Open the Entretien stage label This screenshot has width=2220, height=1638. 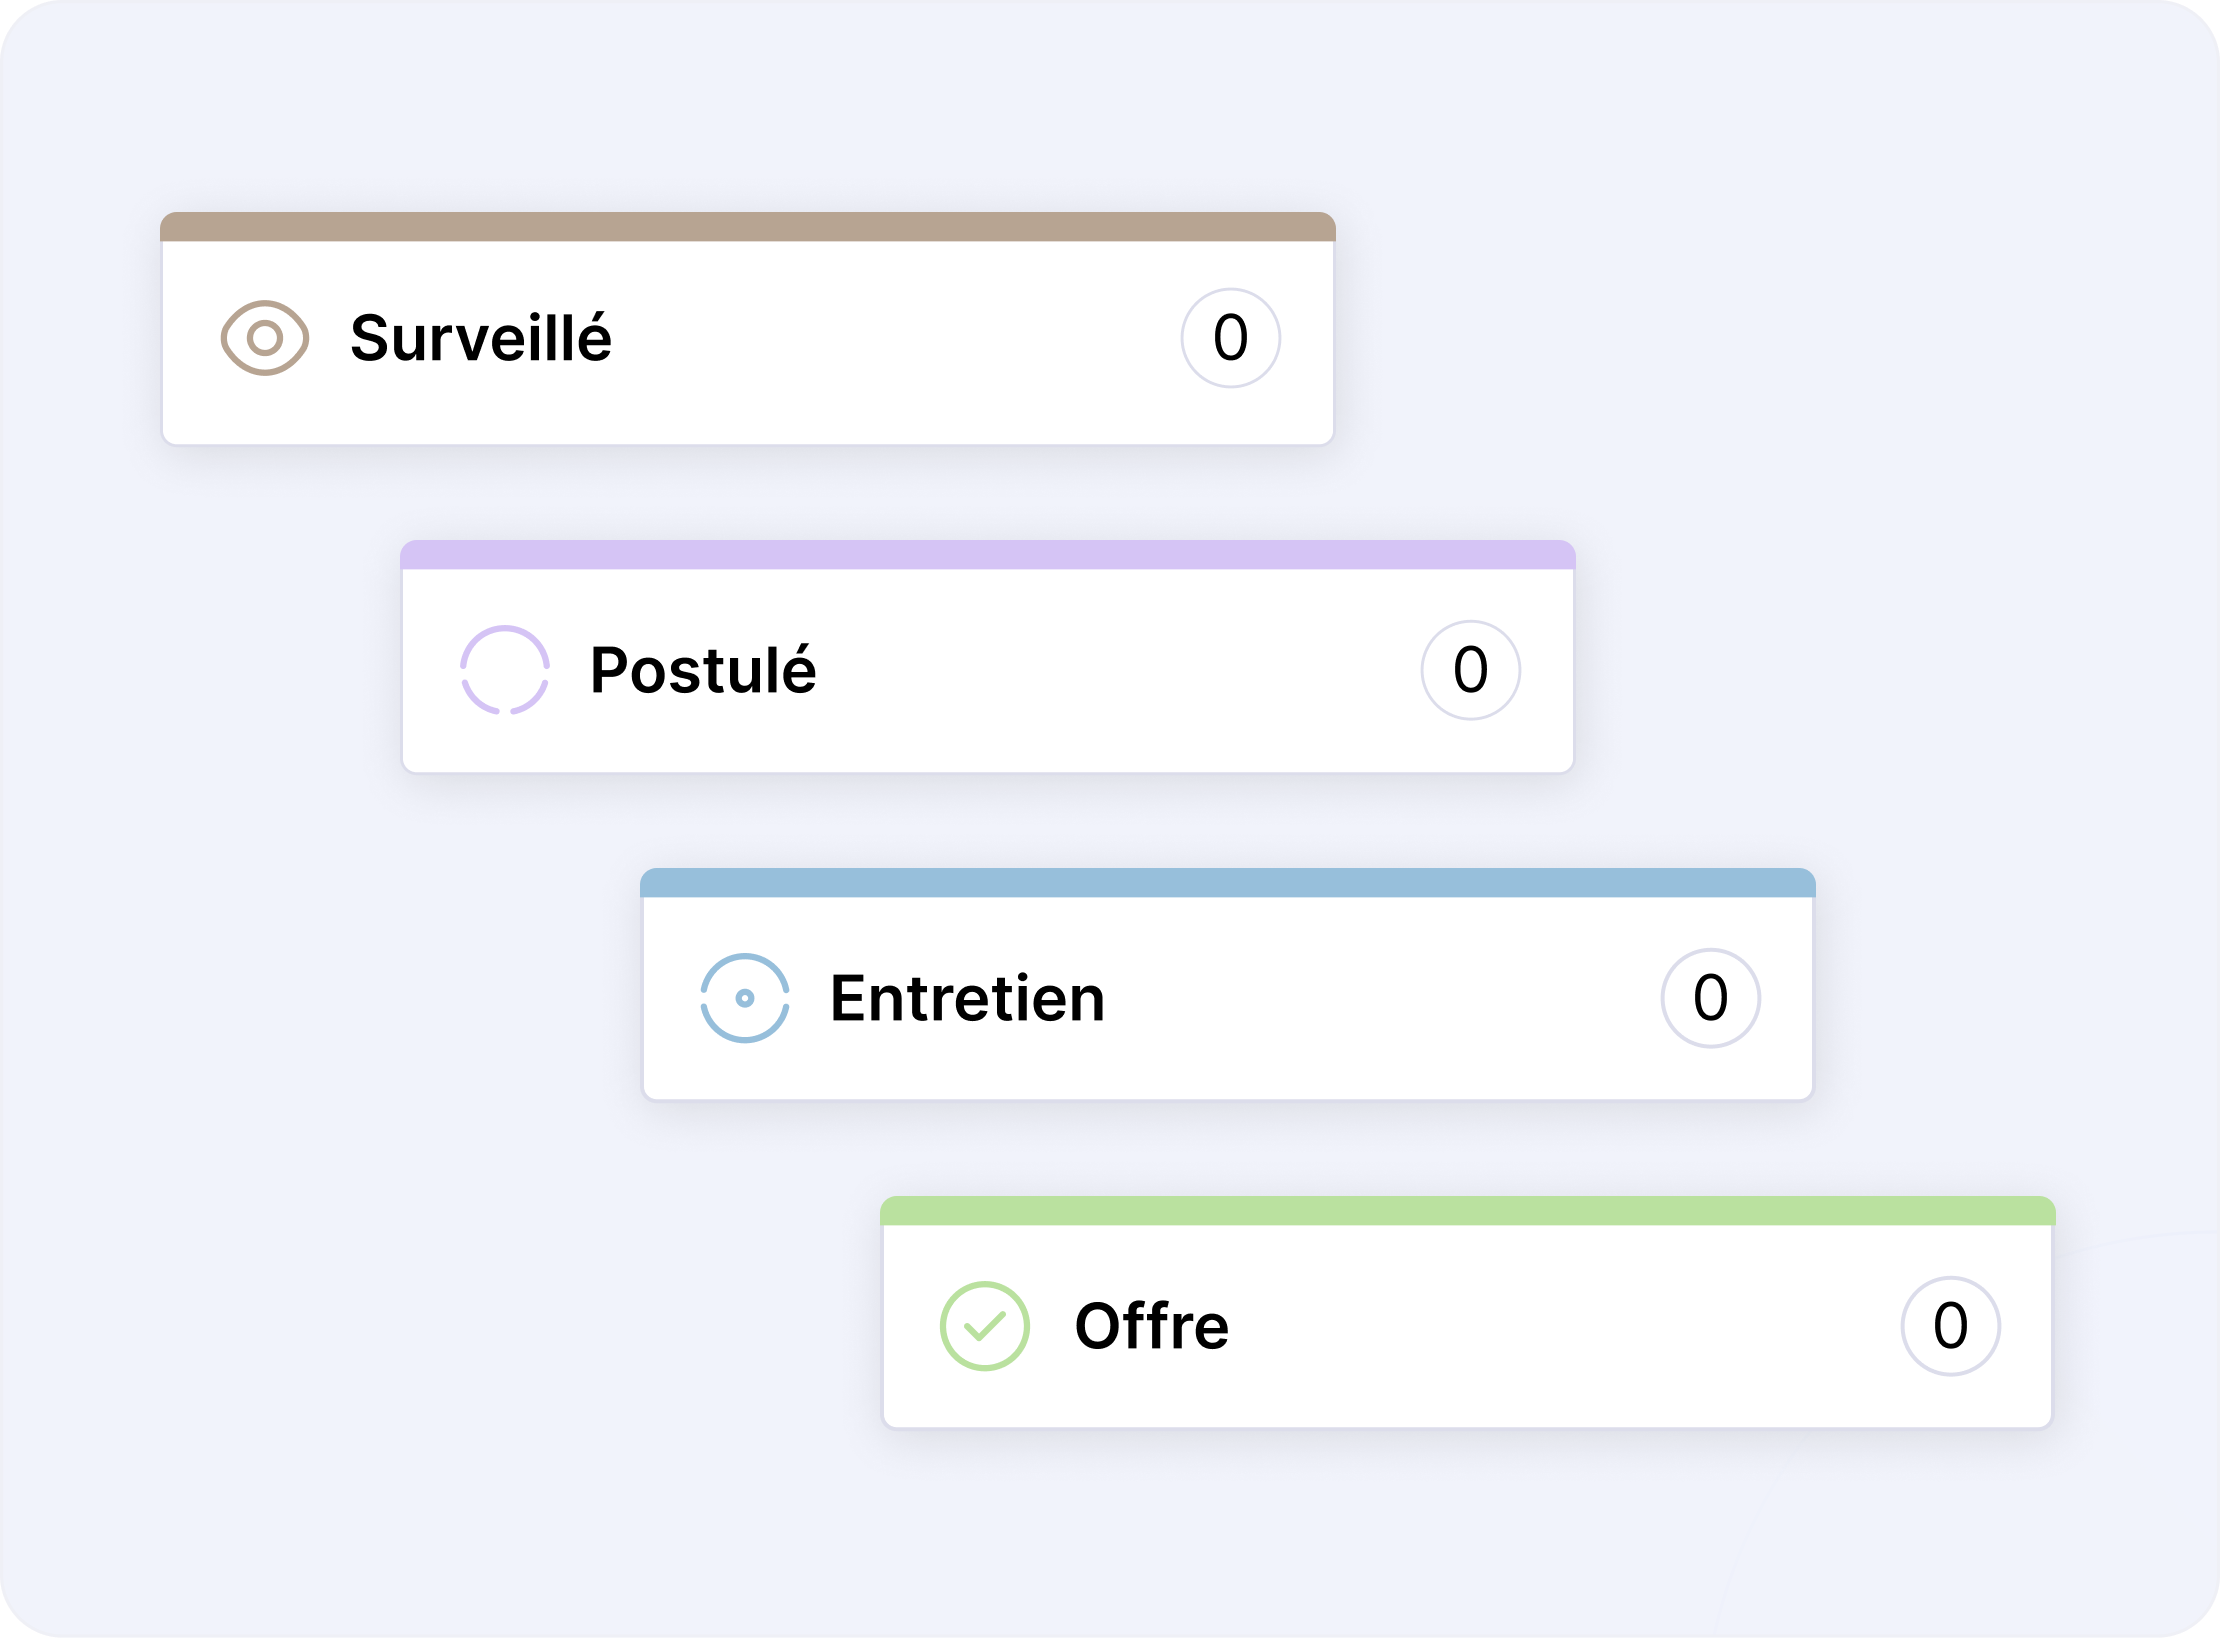[x=967, y=998]
